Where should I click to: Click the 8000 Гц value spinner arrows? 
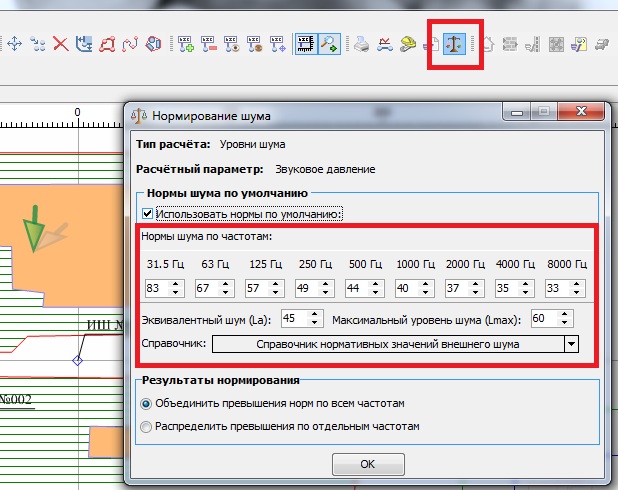(579, 288)
